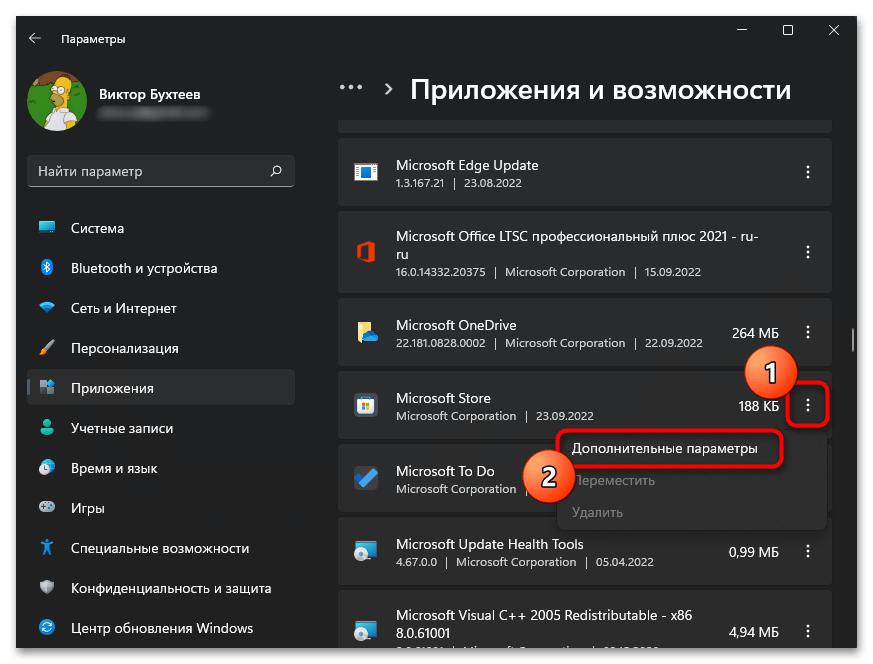Click the search magnifier icon
The height and width of the screenshot is (664, 873).
[x=276, y=171]
